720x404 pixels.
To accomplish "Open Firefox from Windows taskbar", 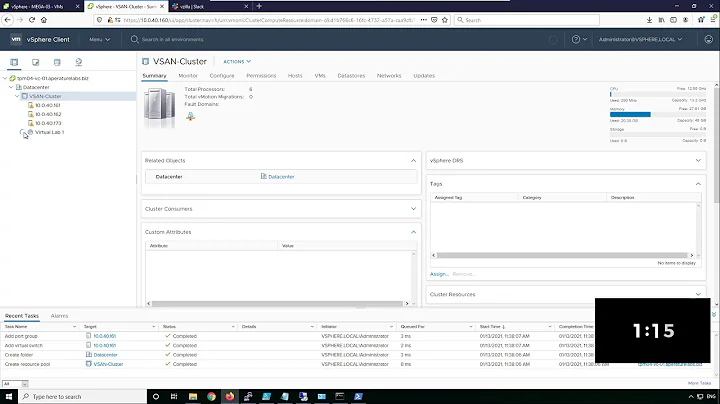I will [229, 396].
